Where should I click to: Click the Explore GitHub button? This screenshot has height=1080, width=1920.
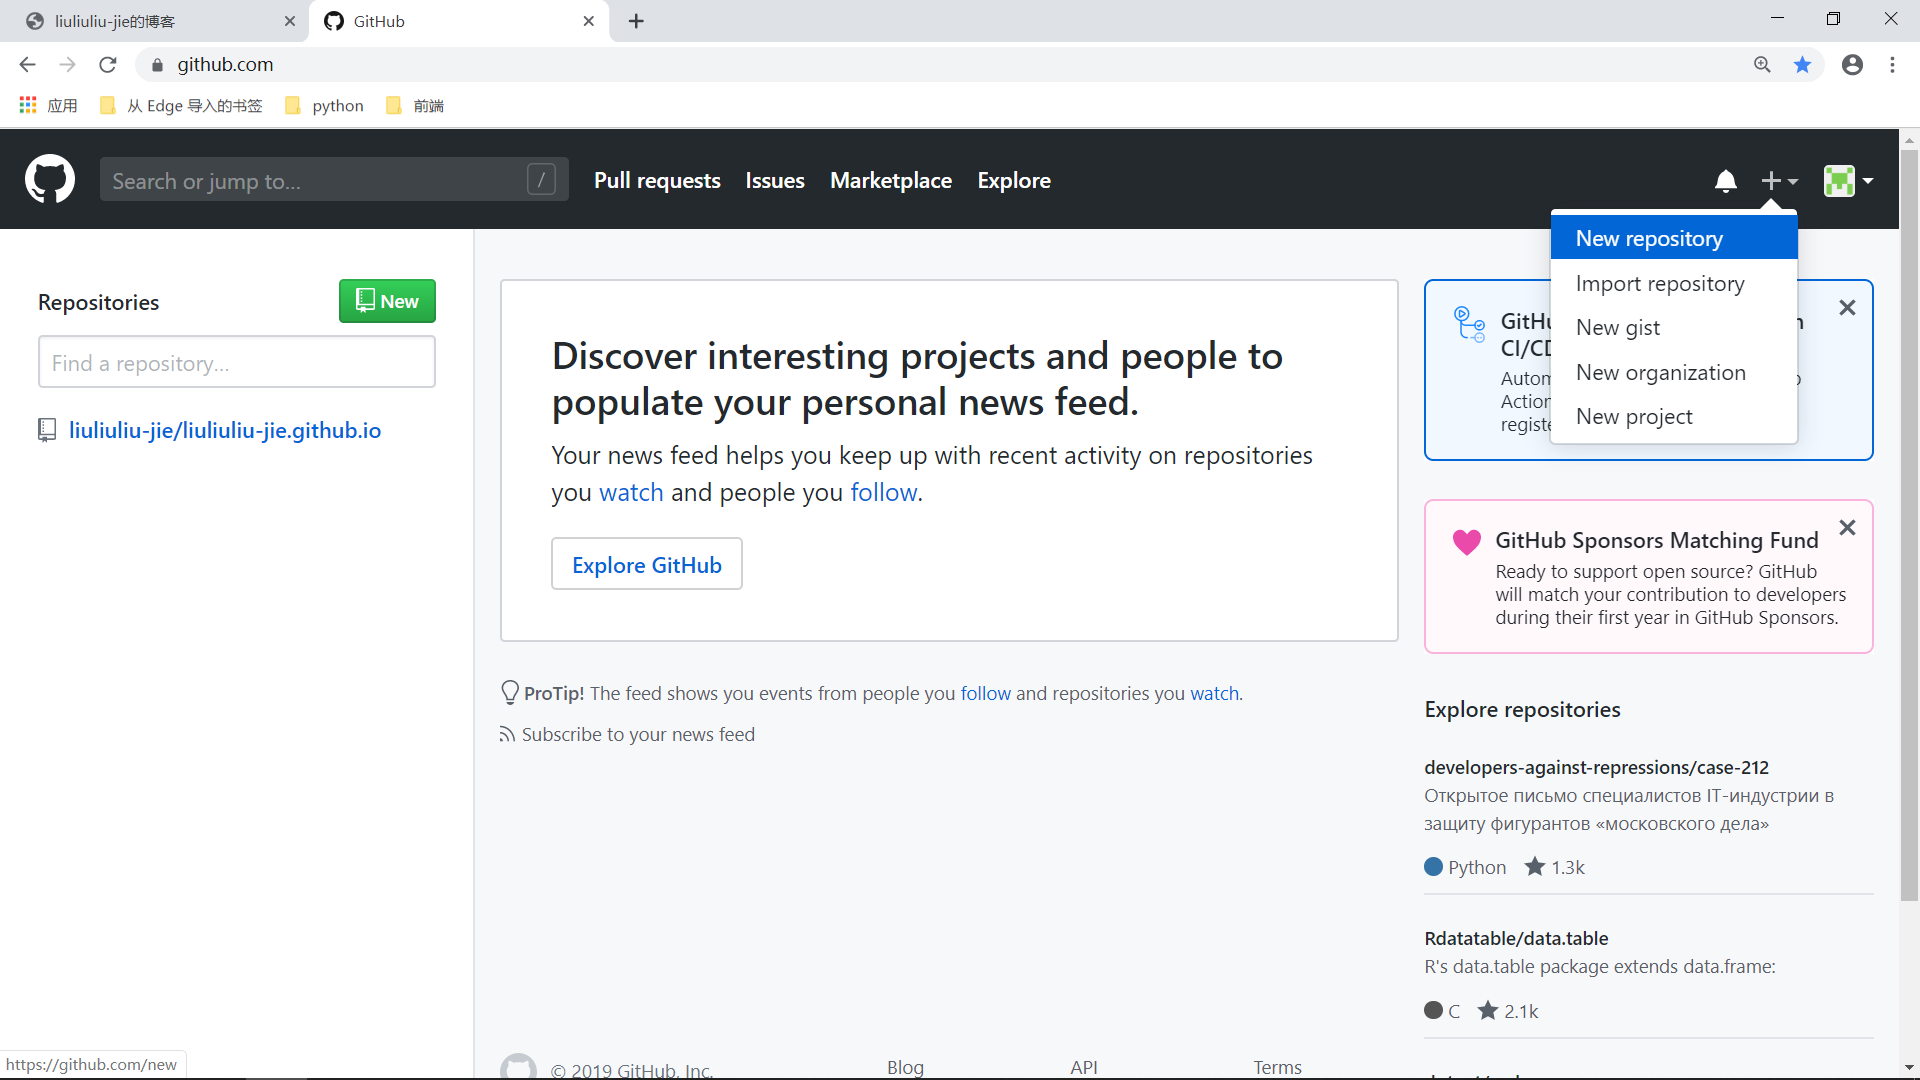point(646,565)
